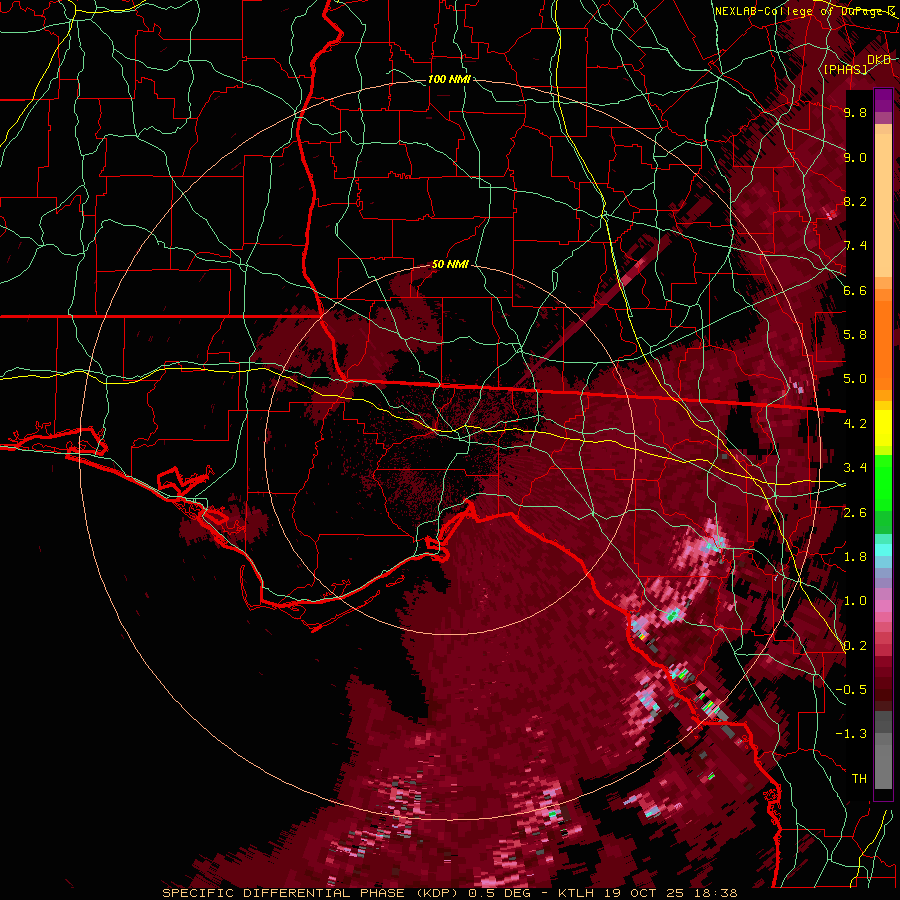Click the '1.0' color scale value
This screenshot has width=900, height=900.
tap(855, 601)
